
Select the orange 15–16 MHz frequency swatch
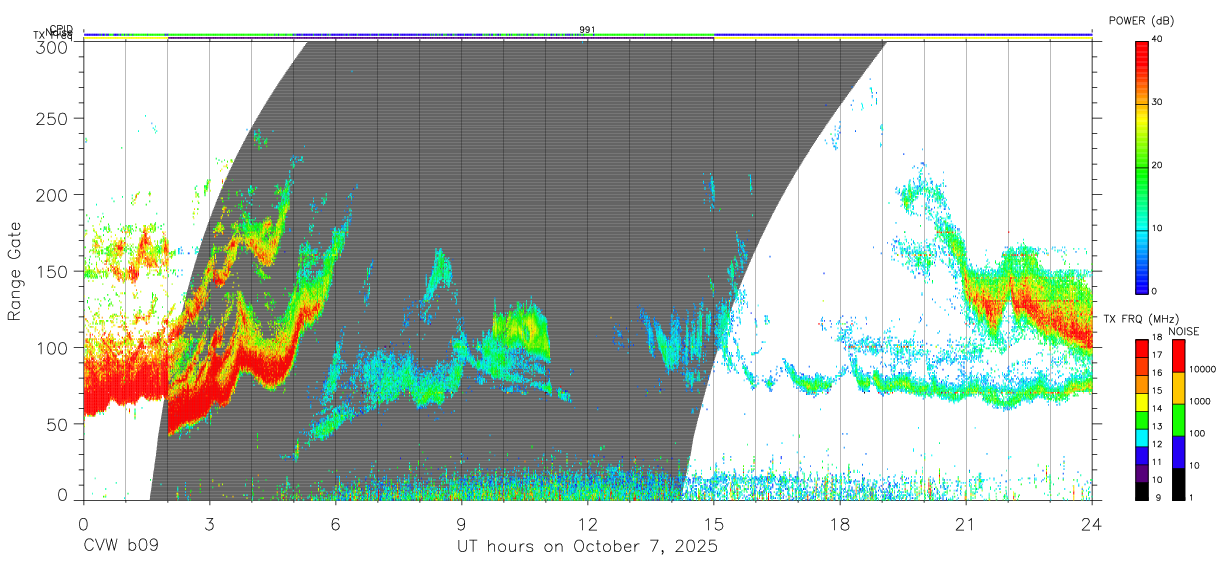1142,385
